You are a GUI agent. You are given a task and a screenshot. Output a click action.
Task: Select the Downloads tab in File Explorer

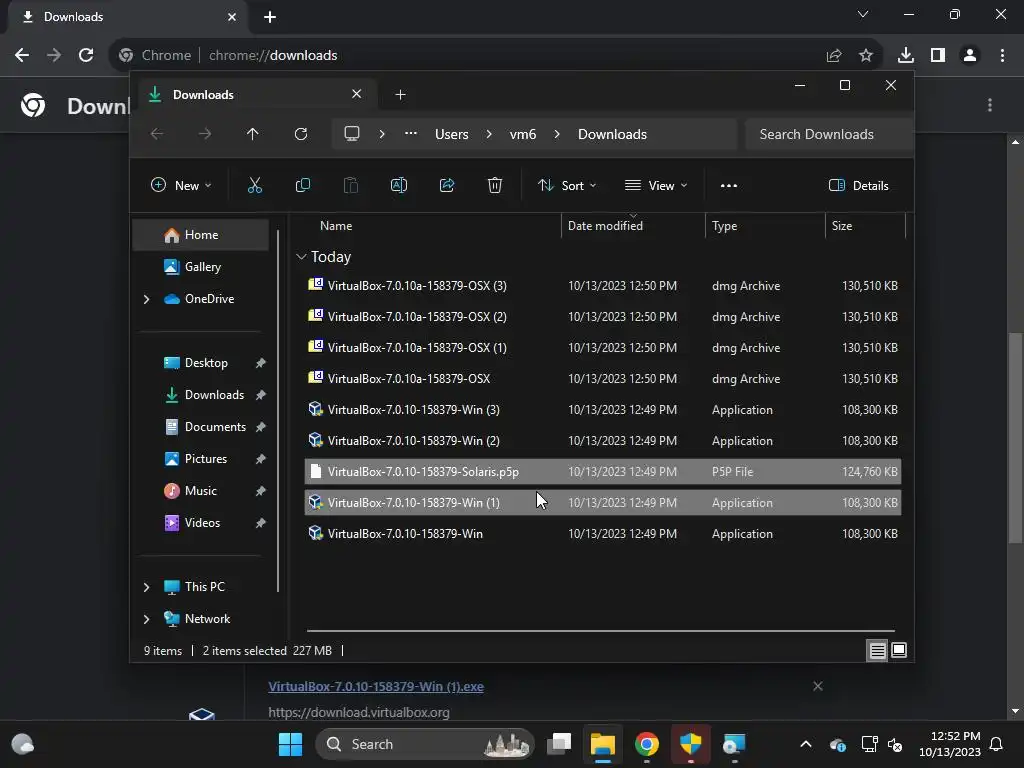coord(255,95)
